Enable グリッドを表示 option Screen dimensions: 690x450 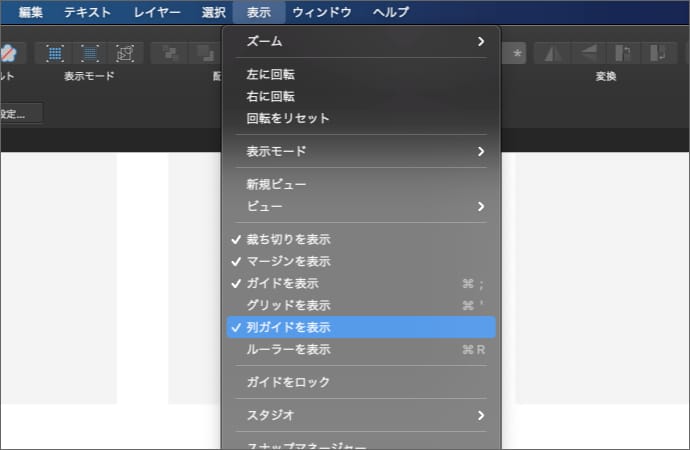coord(288,305)
